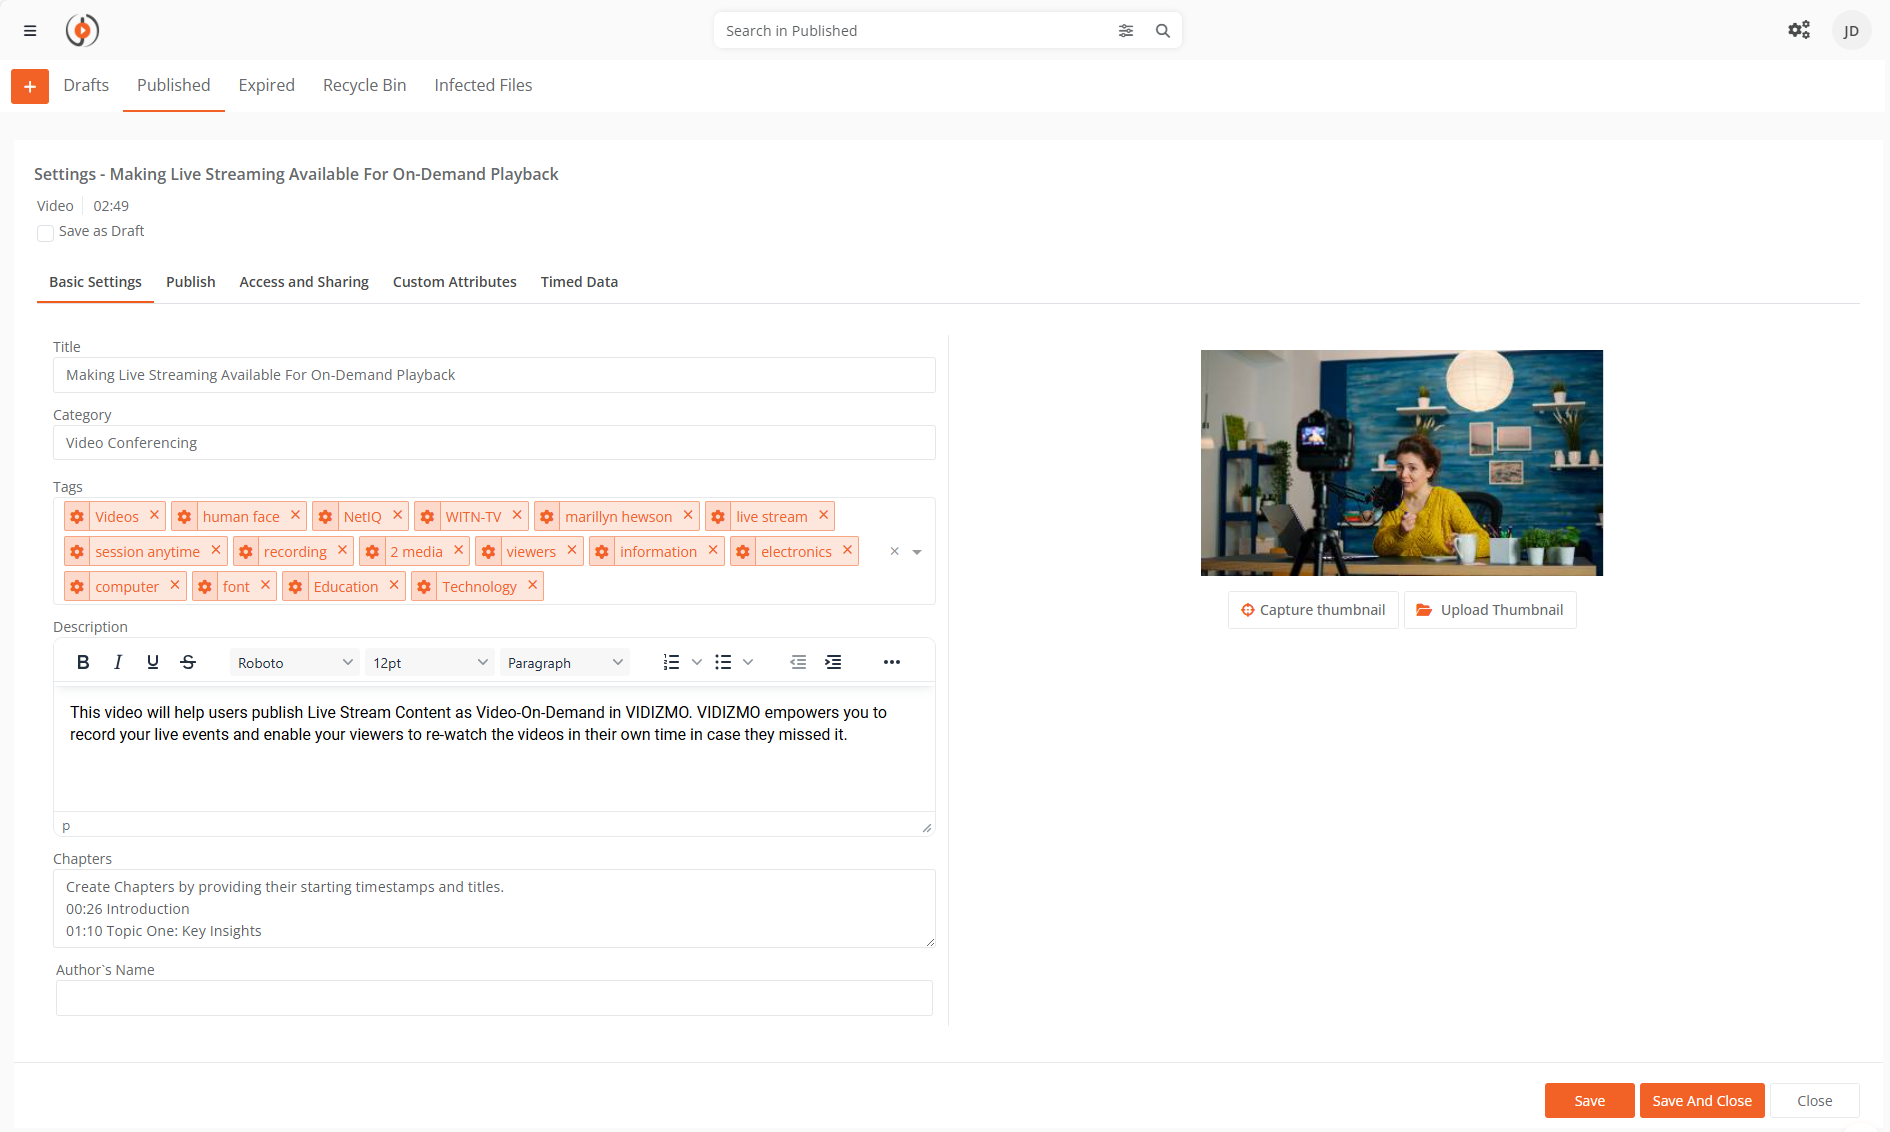Image resolution: width=1890 pixels, height=1132 pixels.
Task: Switch to the Access and Sharing tab
Action: click(304, 282)
